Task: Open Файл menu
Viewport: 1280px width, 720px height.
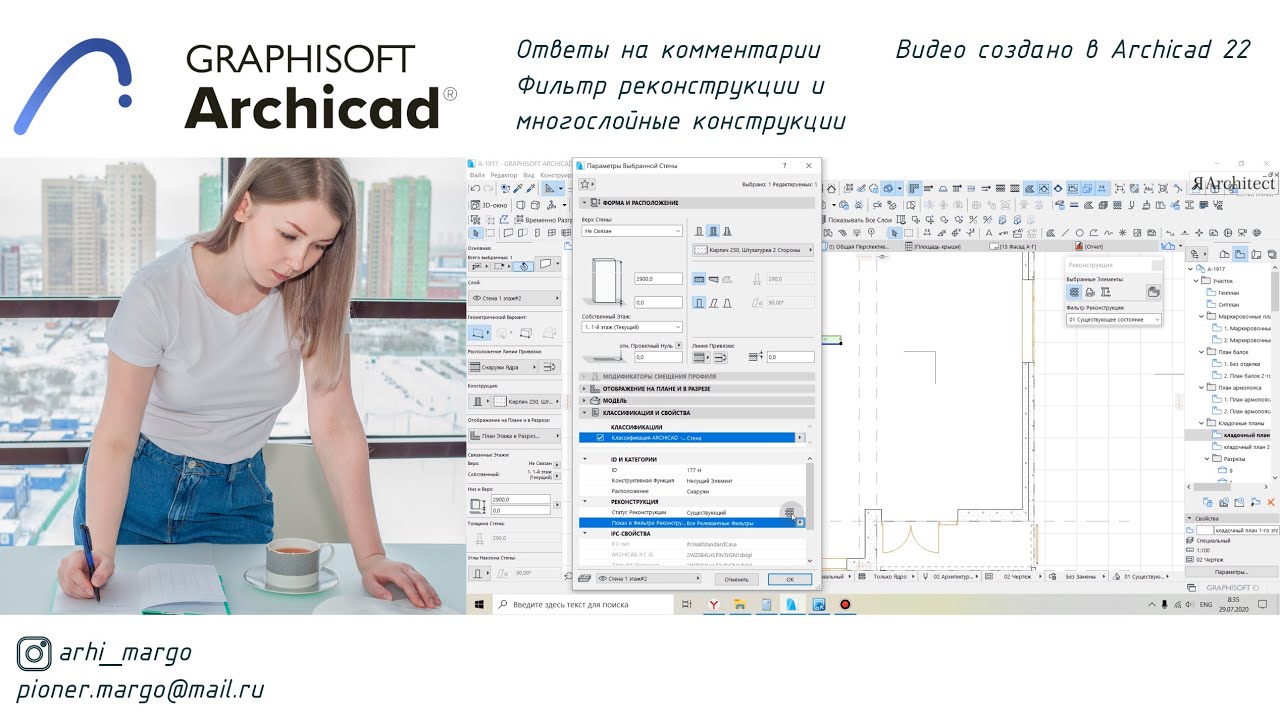Action: pyautogui.click(x=478, y=175)
